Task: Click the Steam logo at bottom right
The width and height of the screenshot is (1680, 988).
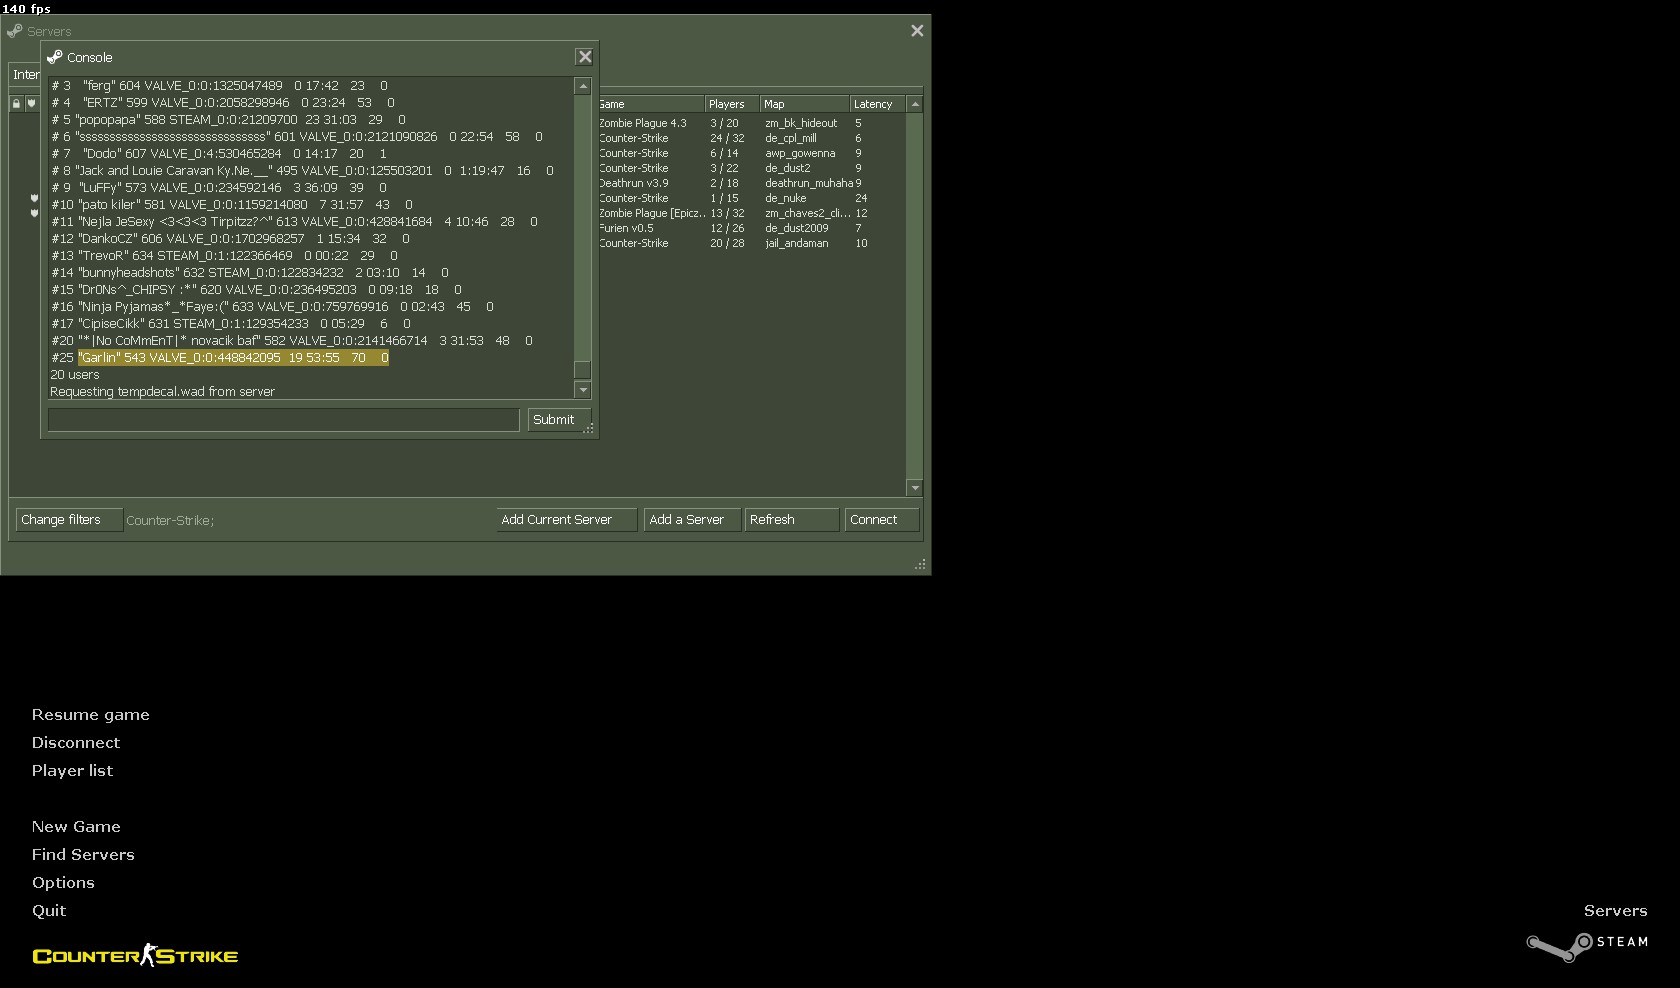Action: (1587, 945)
